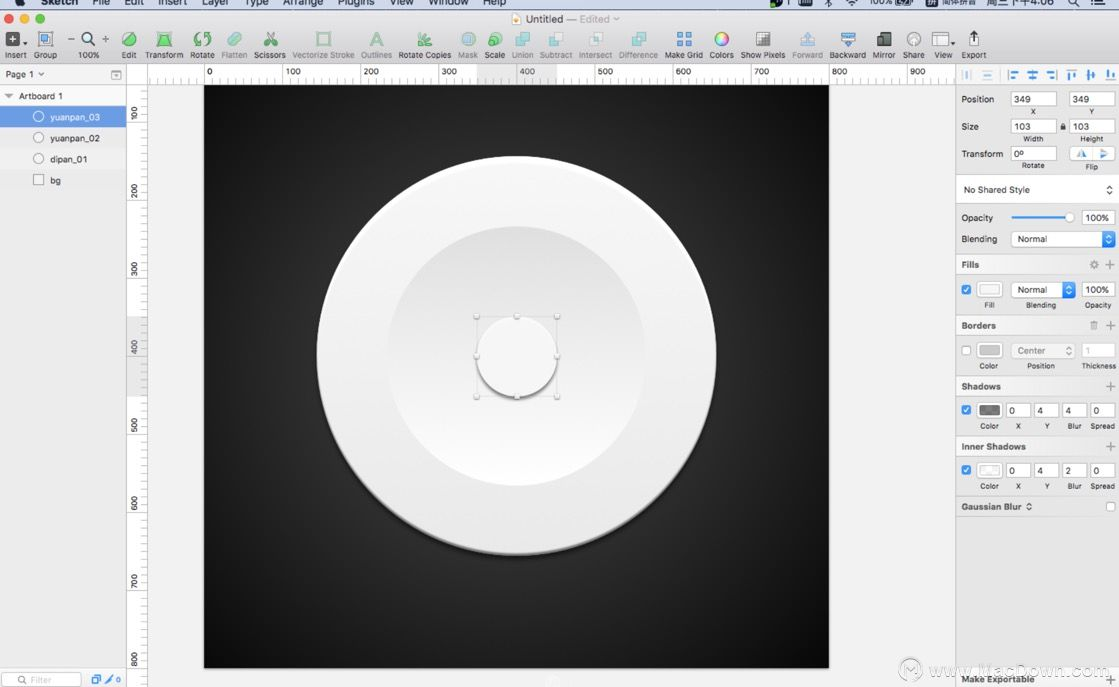The height and width of the screenshot is (687, 1119).
Task: Click the Rotate input field
Action: pyautogui.click(x=1033, y=153)
